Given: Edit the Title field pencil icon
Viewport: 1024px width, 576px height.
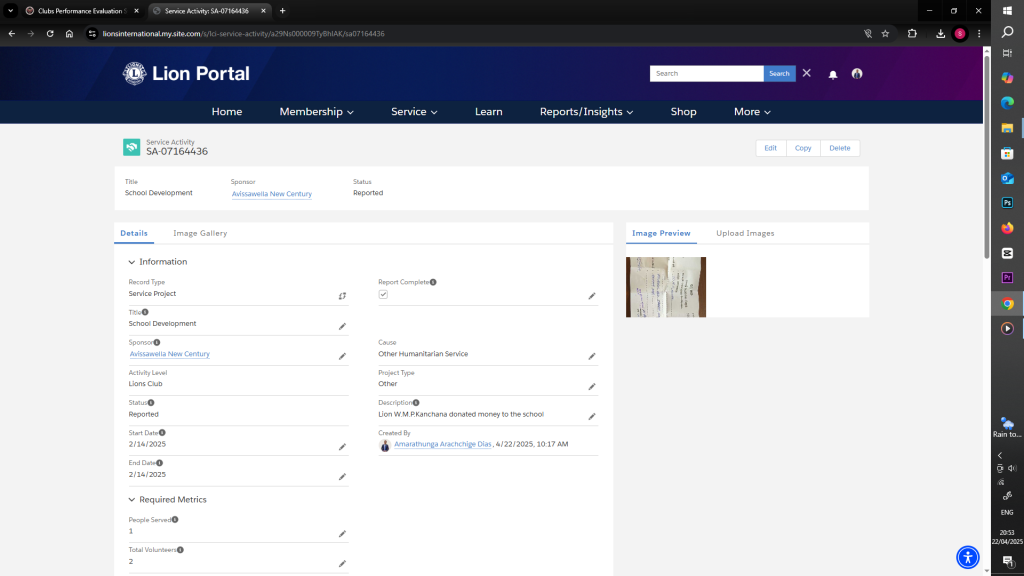Looking at the screenshot, I should tap(342, 326).
